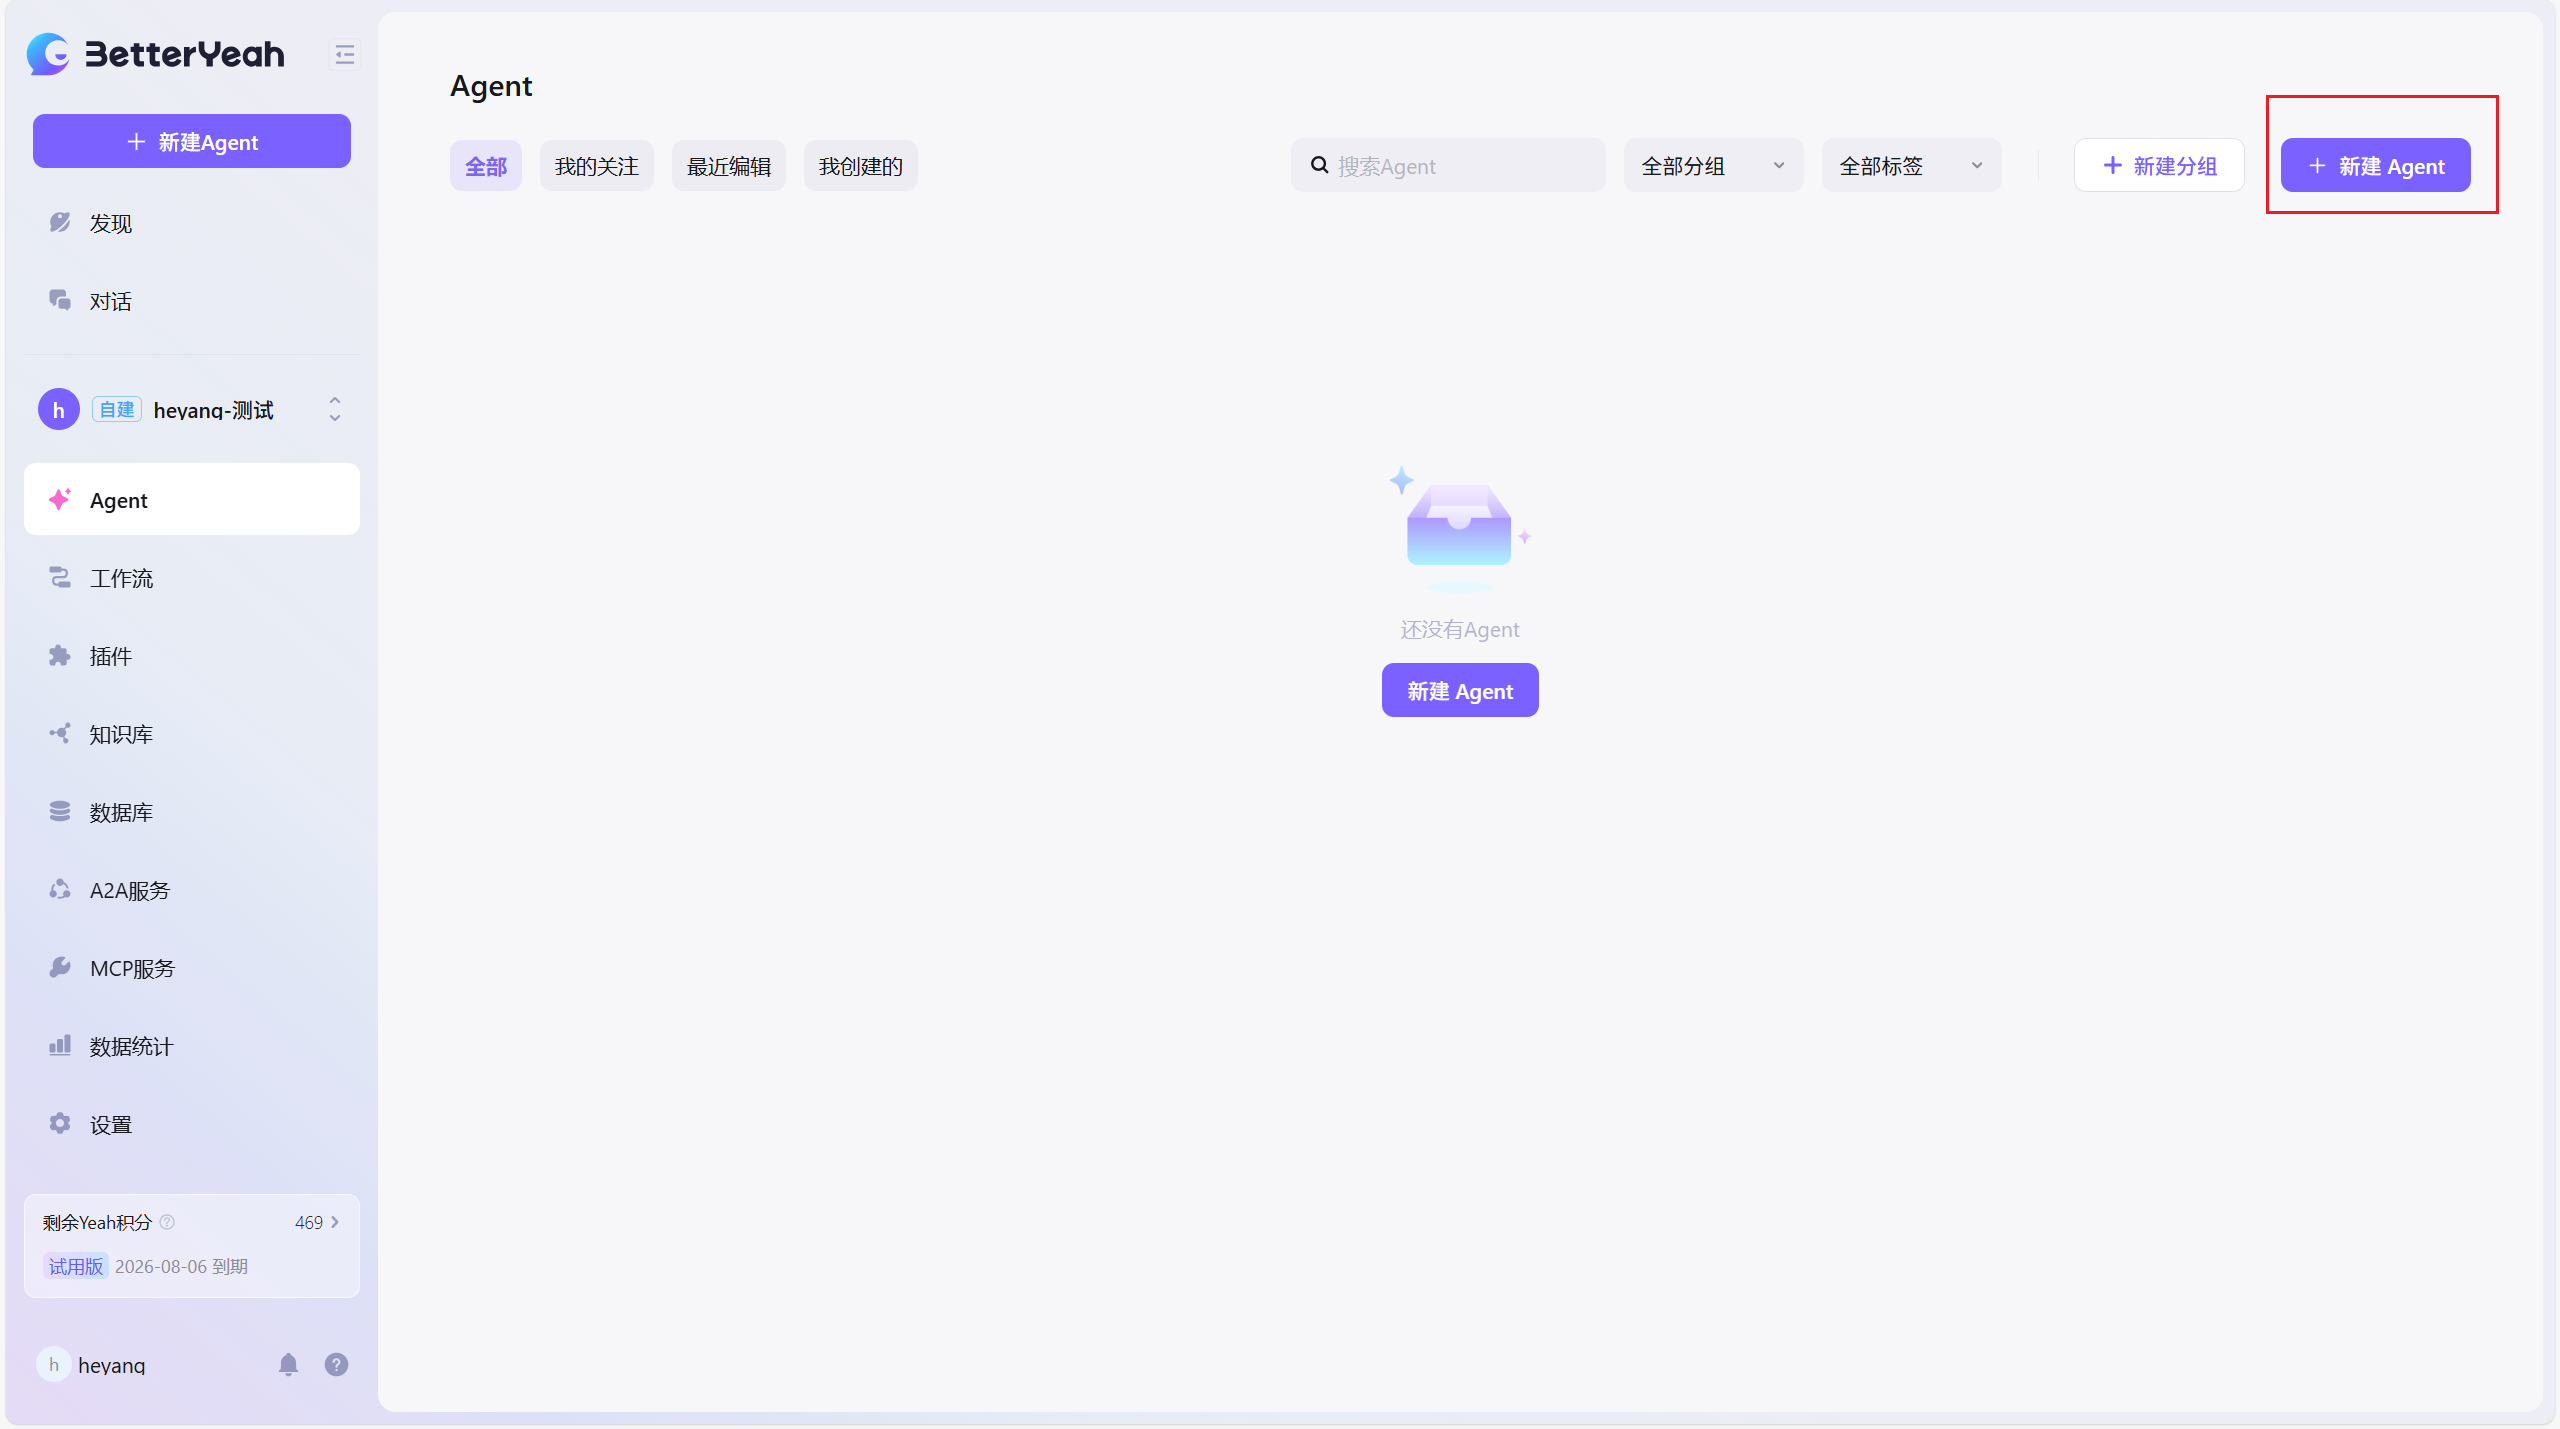Screen dimensions: 2560x1429
Task: Open the 插件 plugins section
Action: point(110,656)
